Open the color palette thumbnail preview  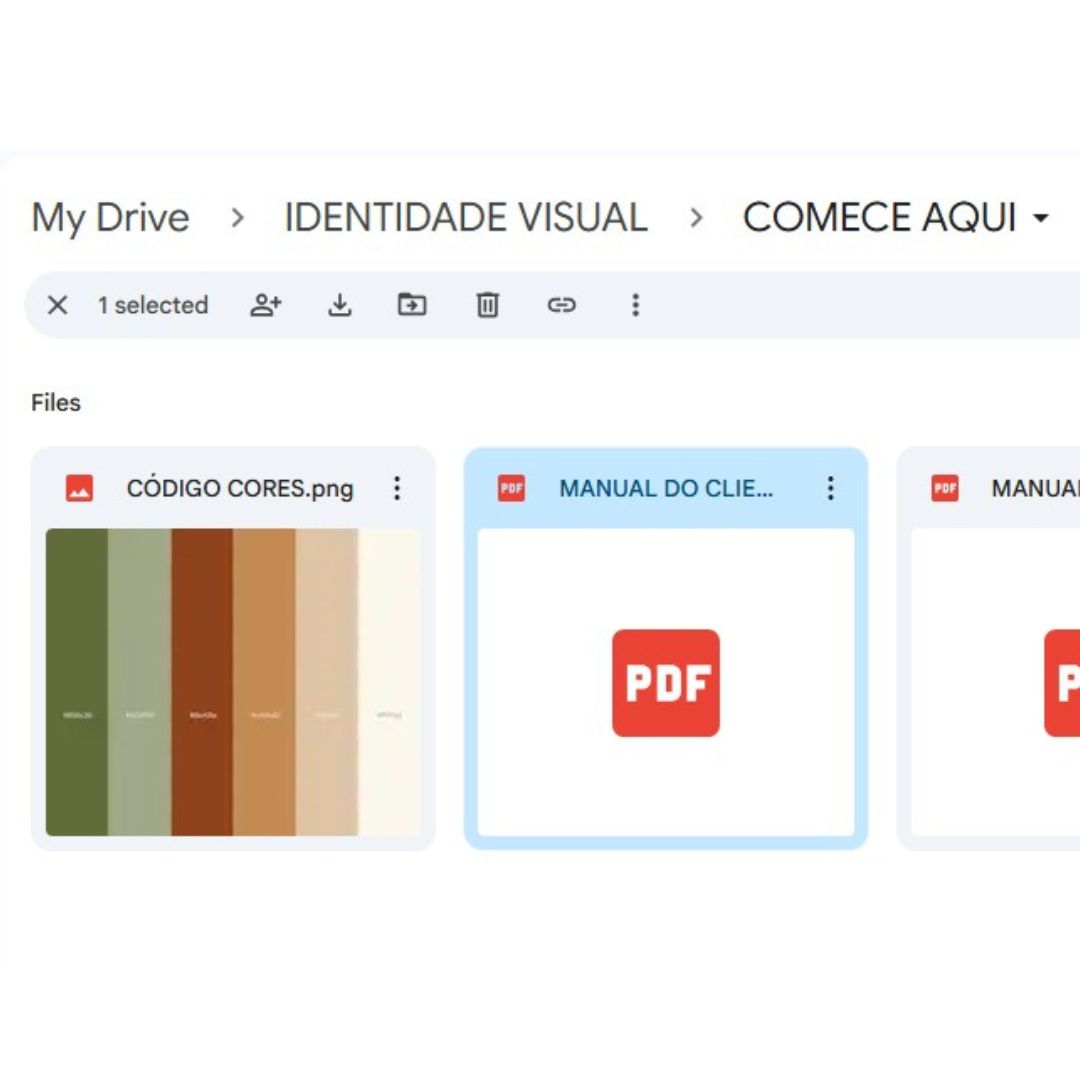233,682
